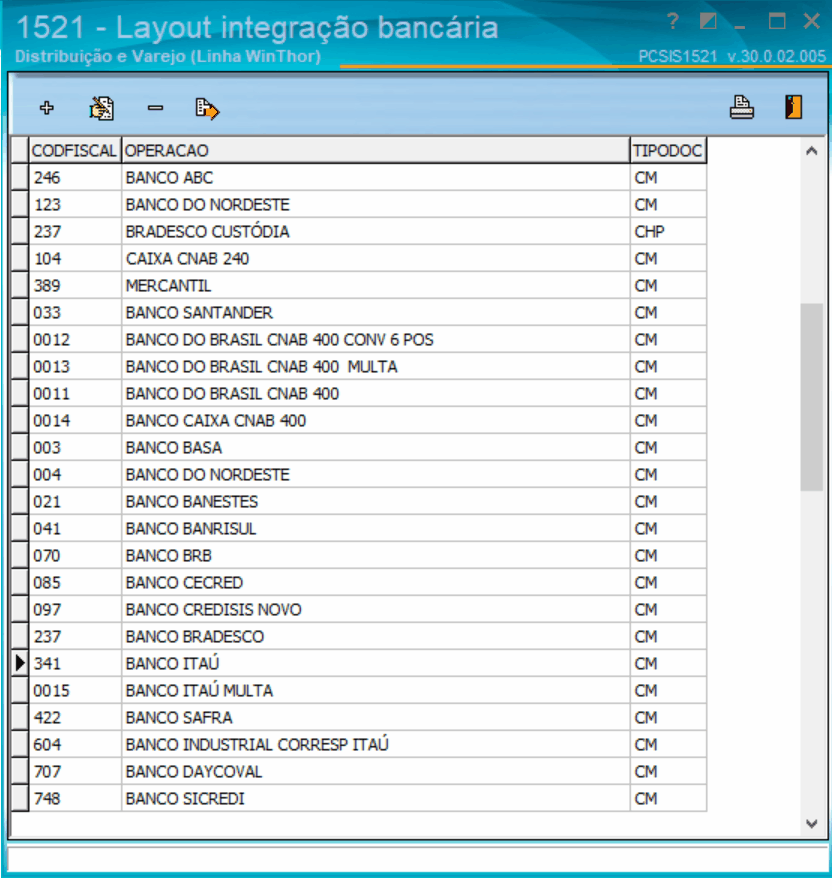832x890 pixels.
Task: Select the BANCO SAFRA row
Action: [x=359, y=717]
